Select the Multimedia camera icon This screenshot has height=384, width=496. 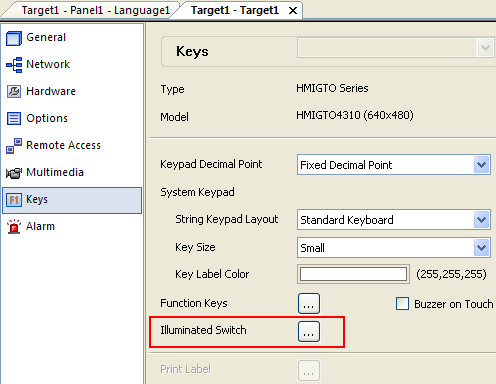[14, 173]
